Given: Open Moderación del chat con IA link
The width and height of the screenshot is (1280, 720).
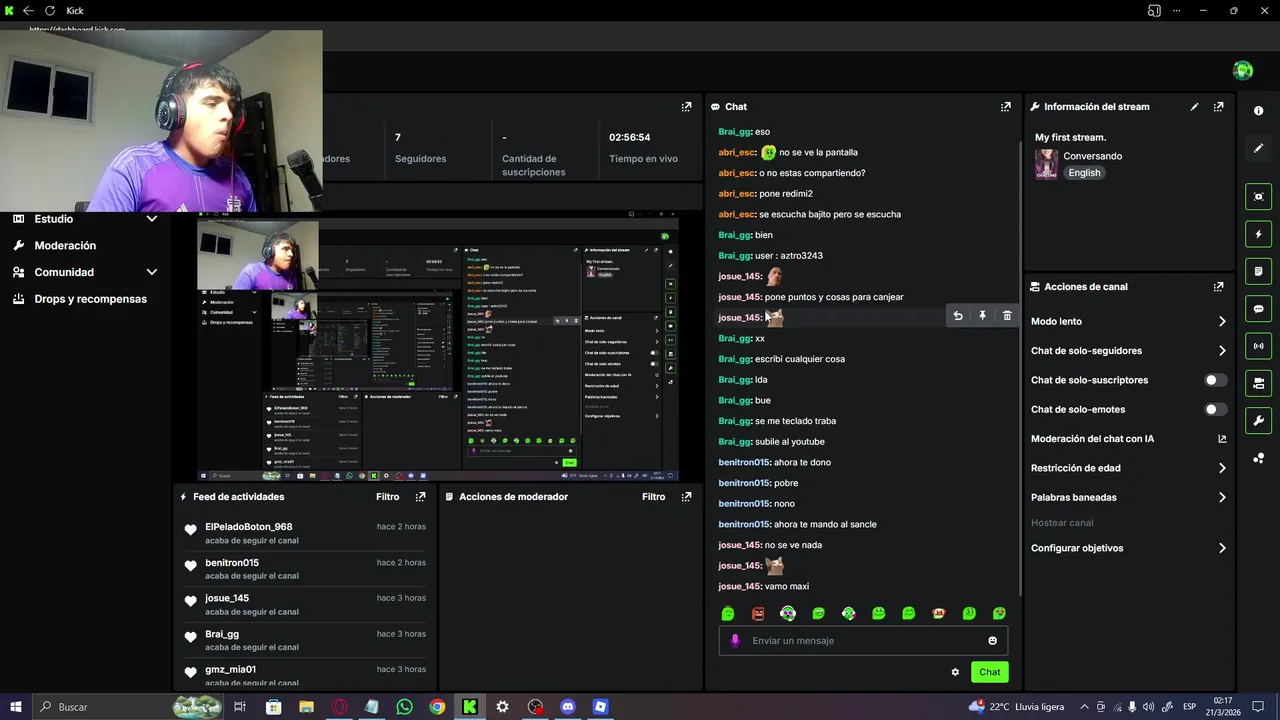Looking at the screenshot, I should (1128, 439).
